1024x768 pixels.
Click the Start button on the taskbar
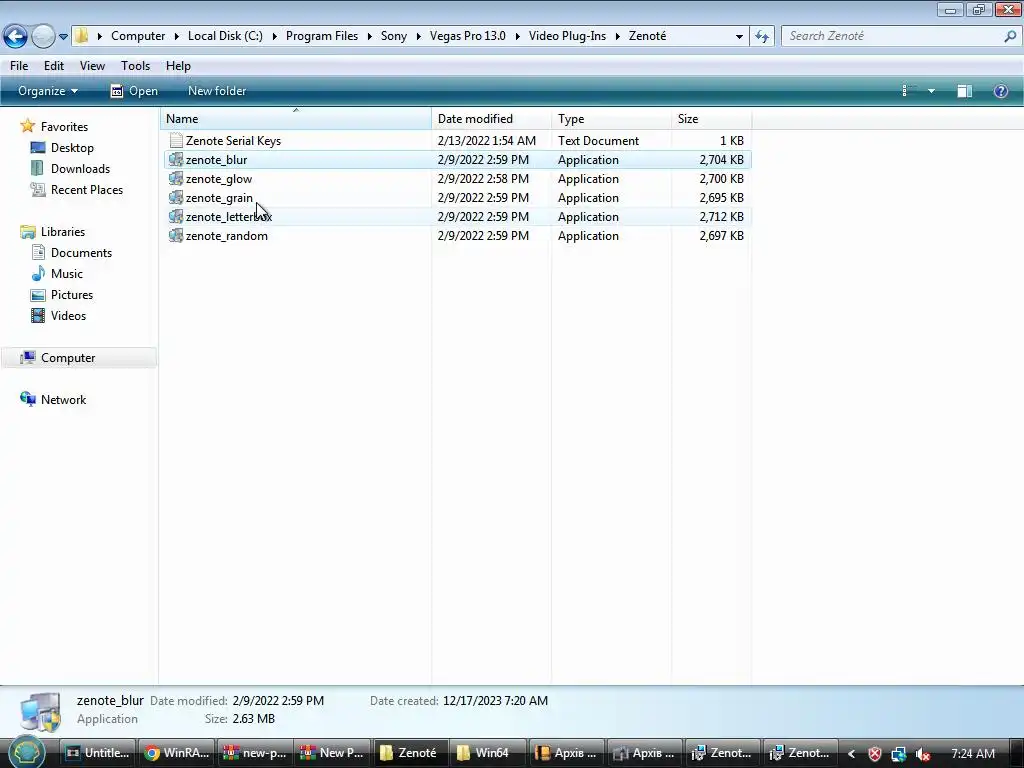click(27, 753)
